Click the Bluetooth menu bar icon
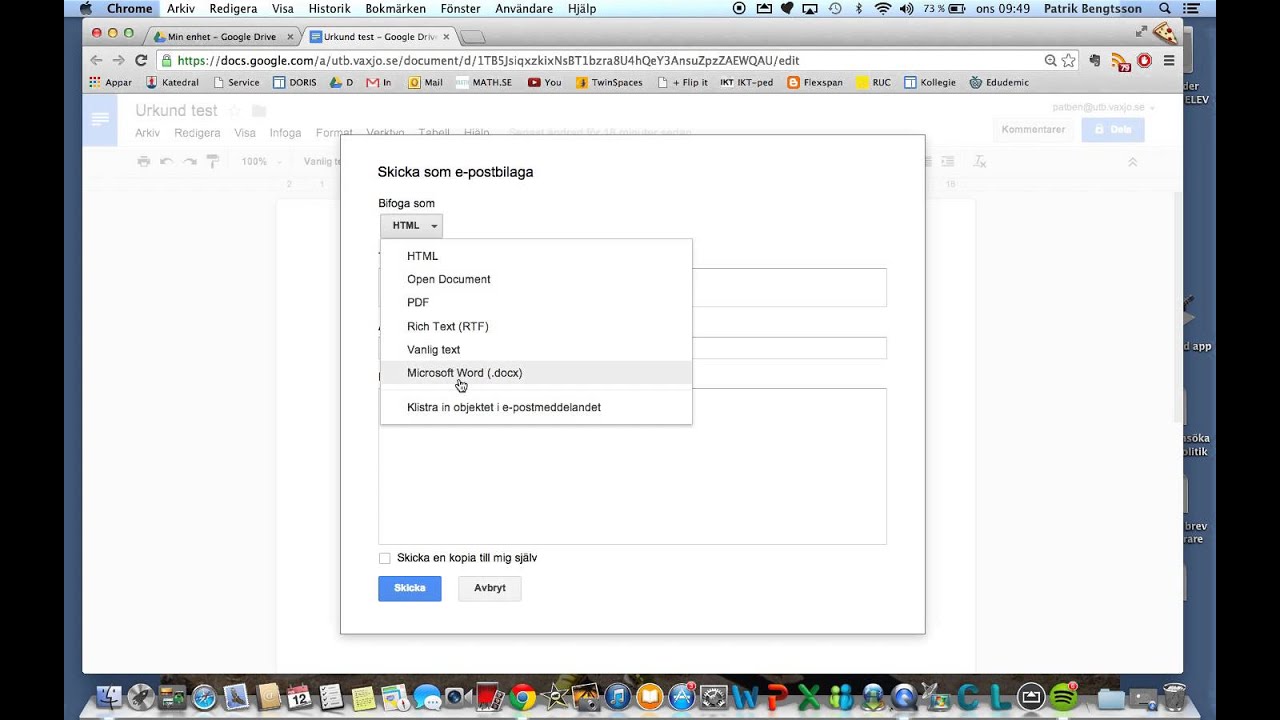 pos(858,9)
